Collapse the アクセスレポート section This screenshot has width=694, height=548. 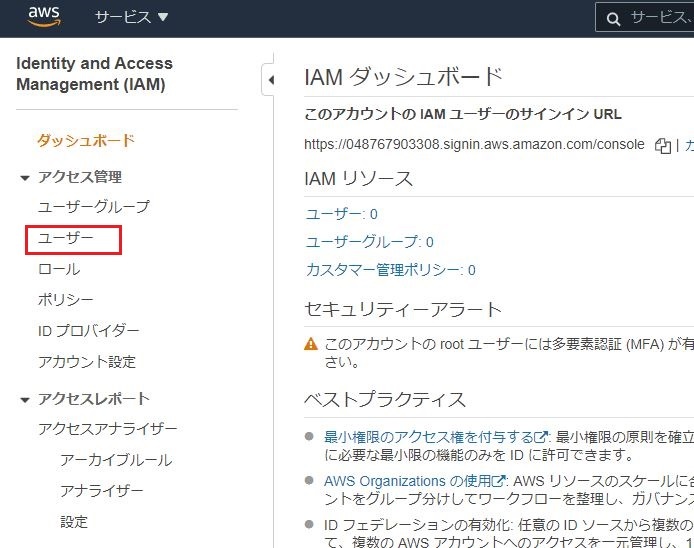pos(25,400)
